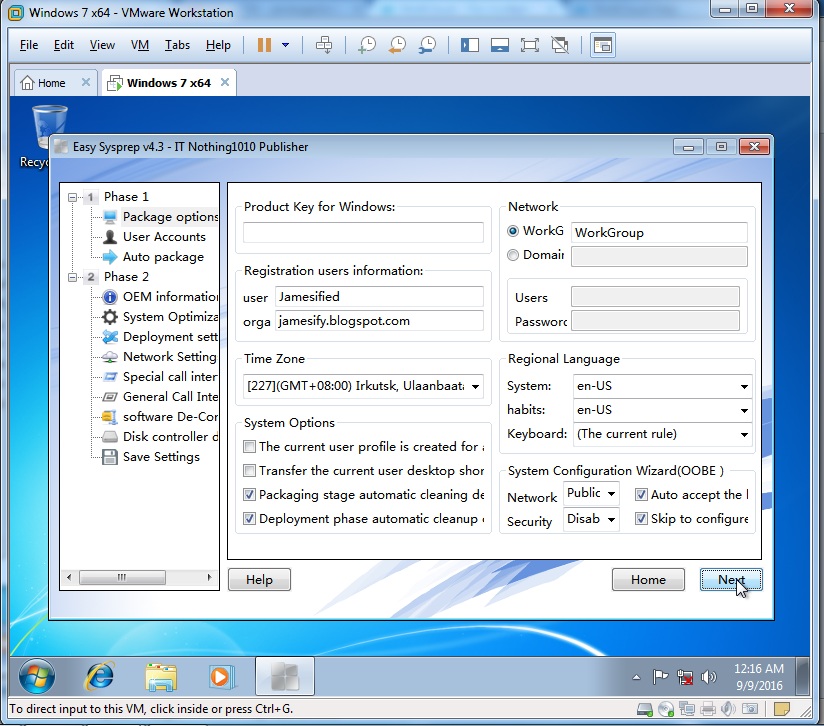This screenshot has width=824, height=726.
Task: Open the volume speaker tray icon
Action: [x=709, y=677]
